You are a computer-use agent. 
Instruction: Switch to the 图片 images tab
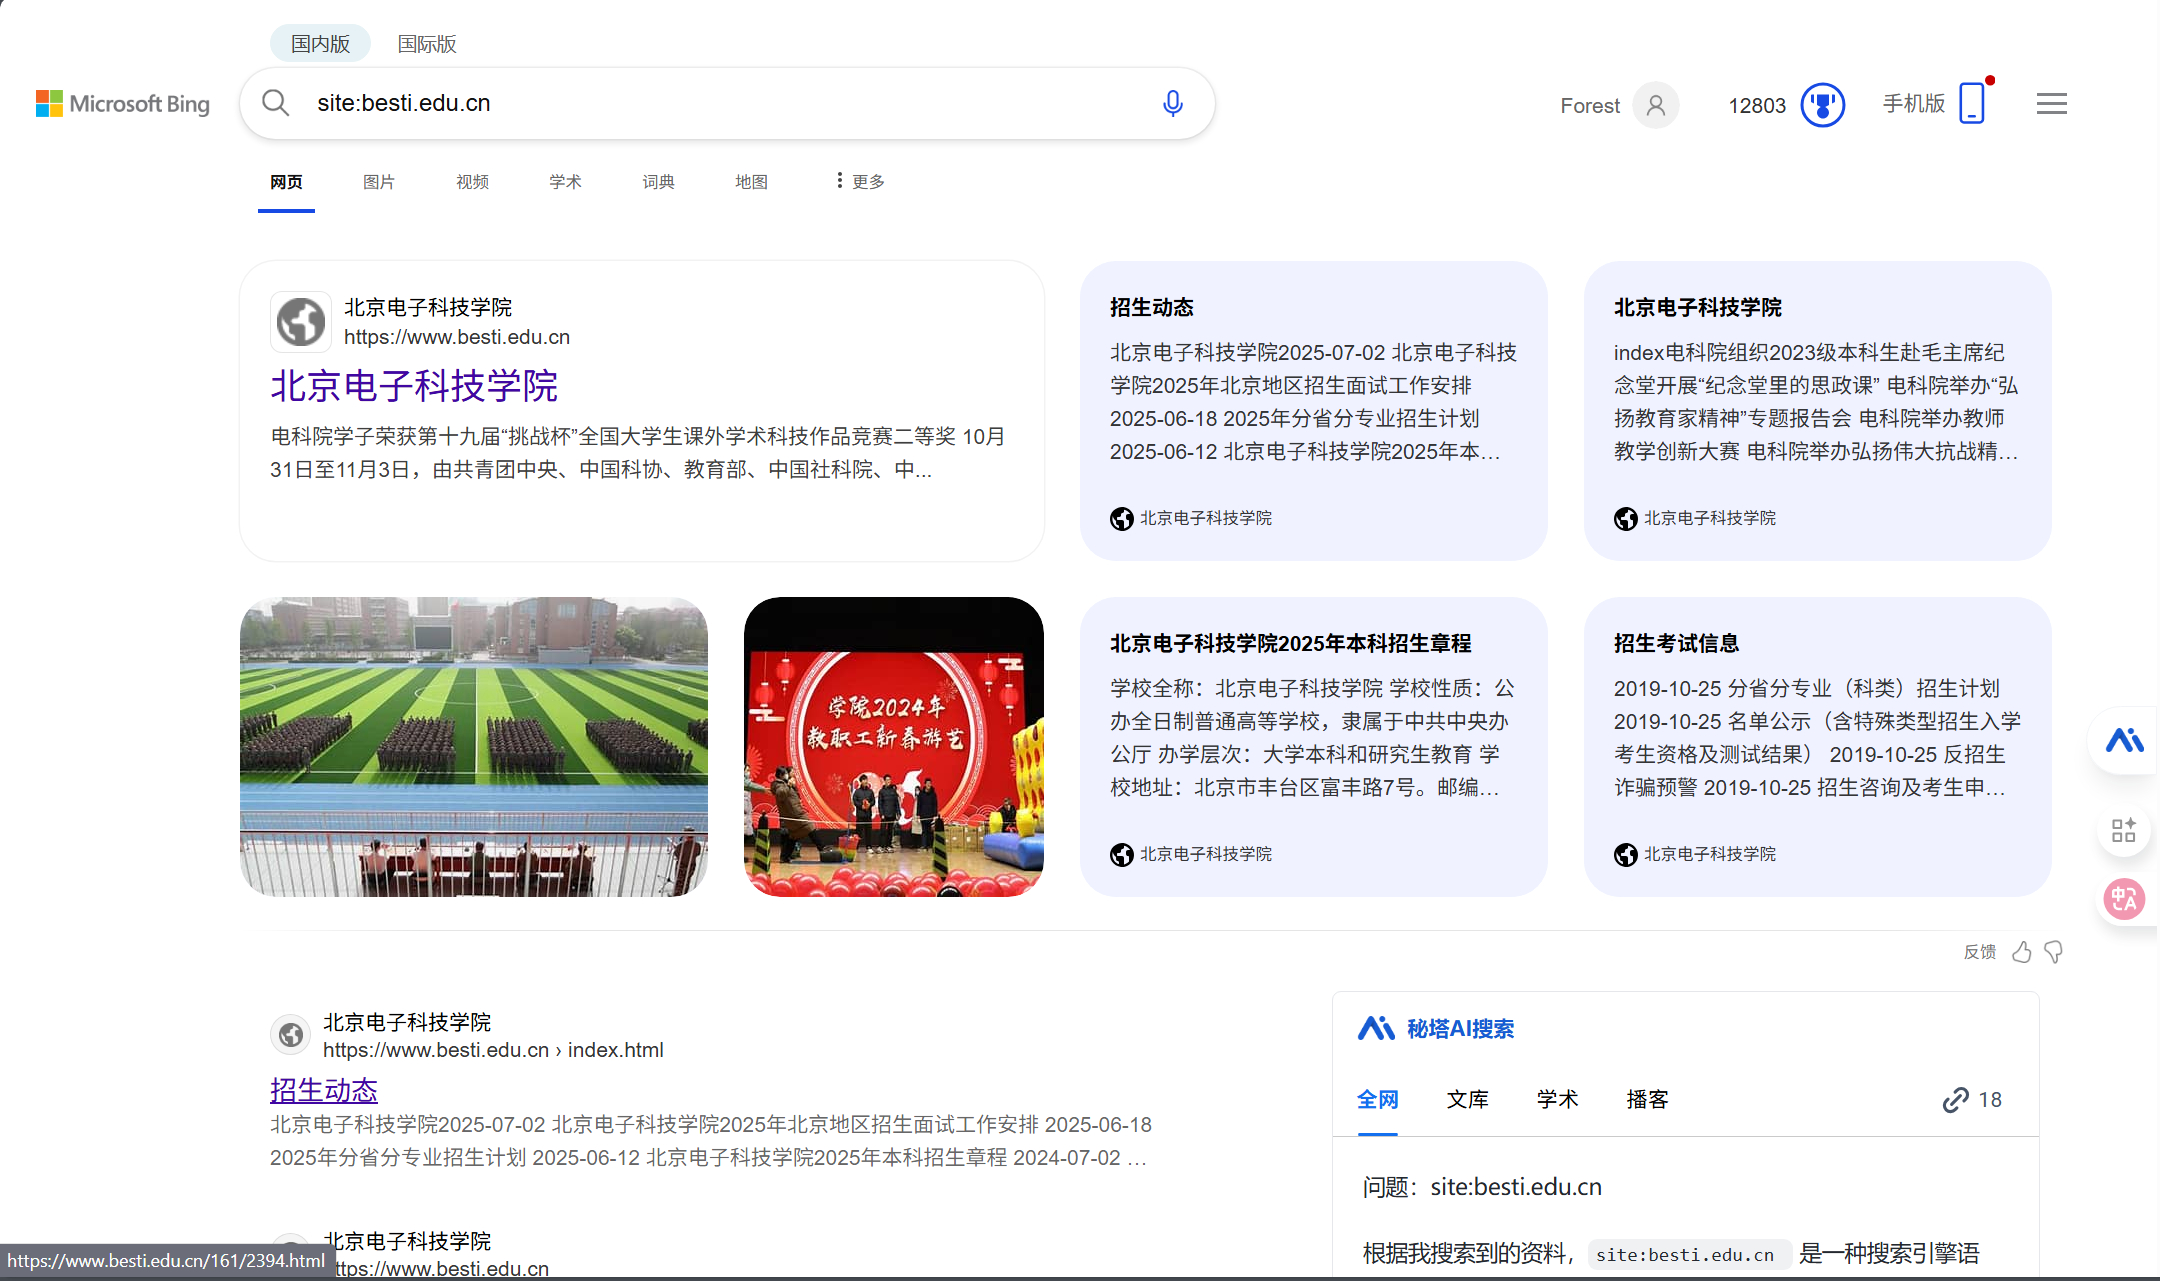pos(378,182)
